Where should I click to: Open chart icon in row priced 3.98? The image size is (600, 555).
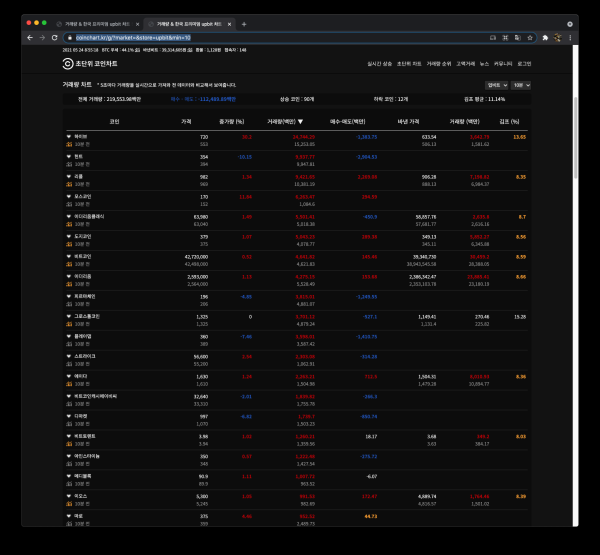click(x=69, y=444)
